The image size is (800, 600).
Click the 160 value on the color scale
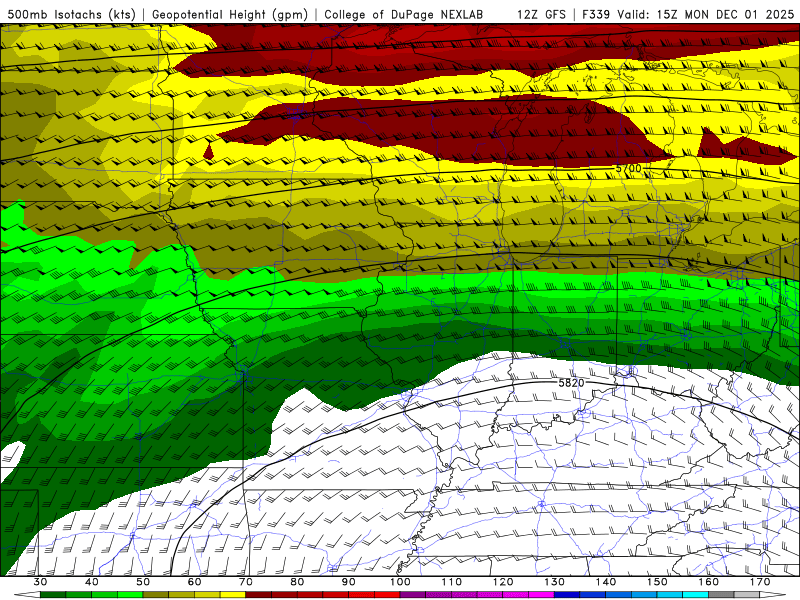(x=709, y=582)
